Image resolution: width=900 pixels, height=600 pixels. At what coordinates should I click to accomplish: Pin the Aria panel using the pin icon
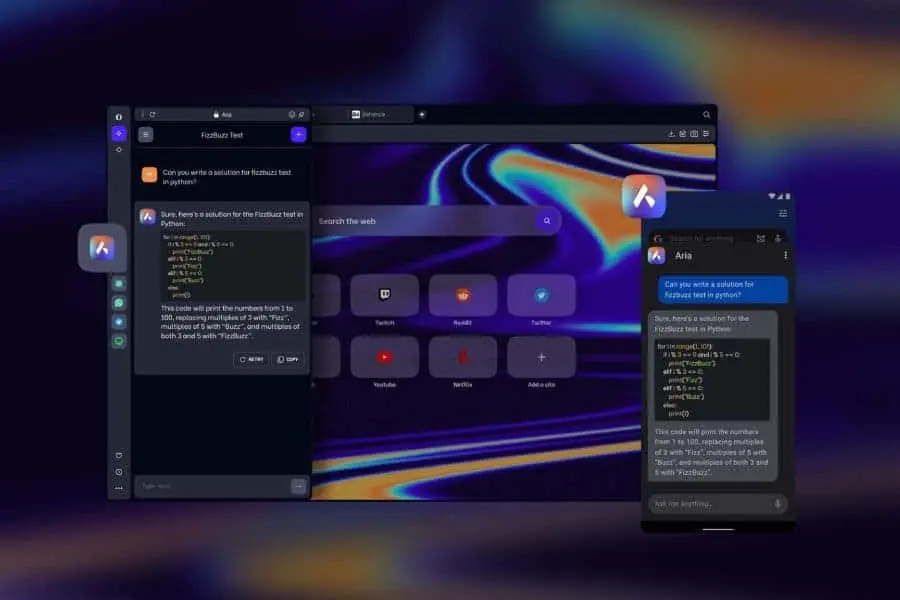click(x=301, y=115)
